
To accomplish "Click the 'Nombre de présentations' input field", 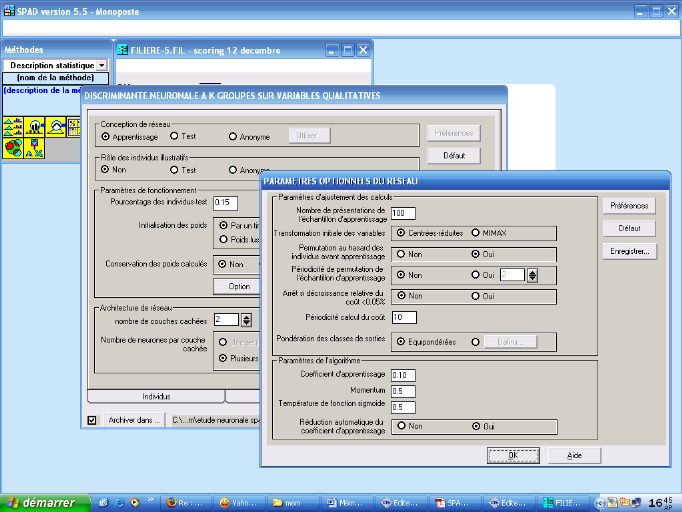I will click(403, 213).
